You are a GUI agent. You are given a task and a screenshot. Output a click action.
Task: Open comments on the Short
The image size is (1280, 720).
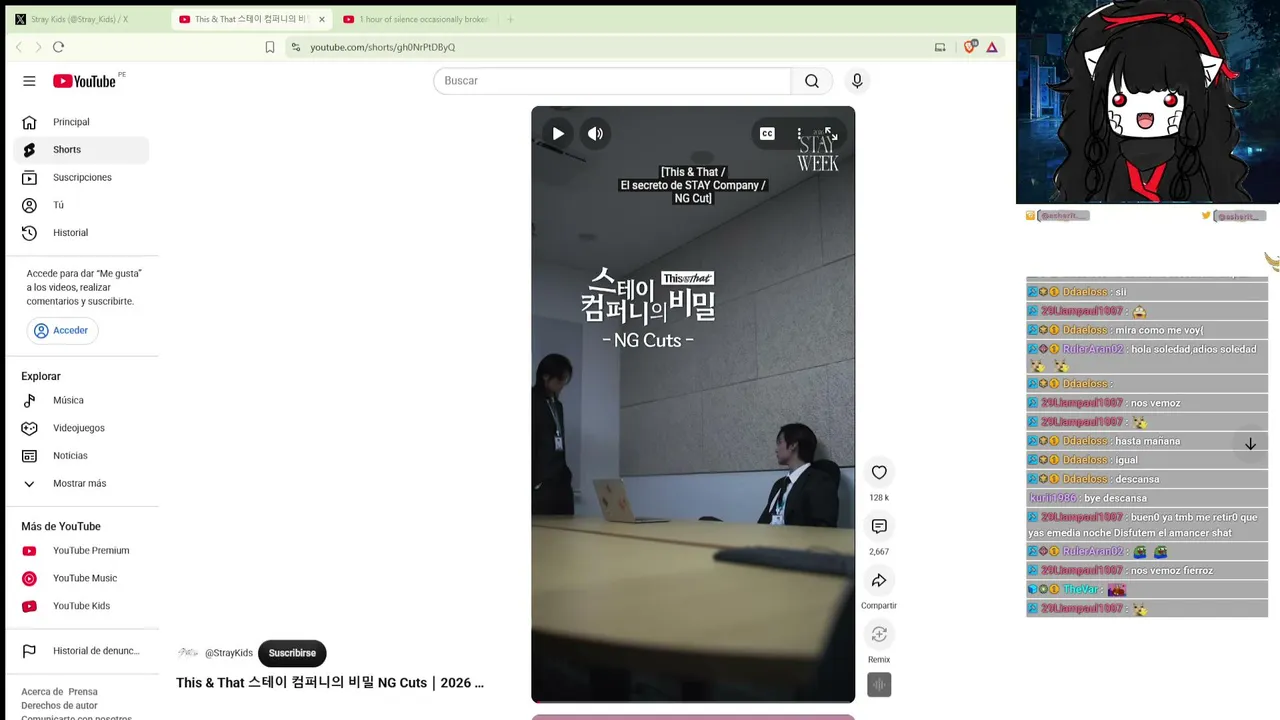pos(879,526)
